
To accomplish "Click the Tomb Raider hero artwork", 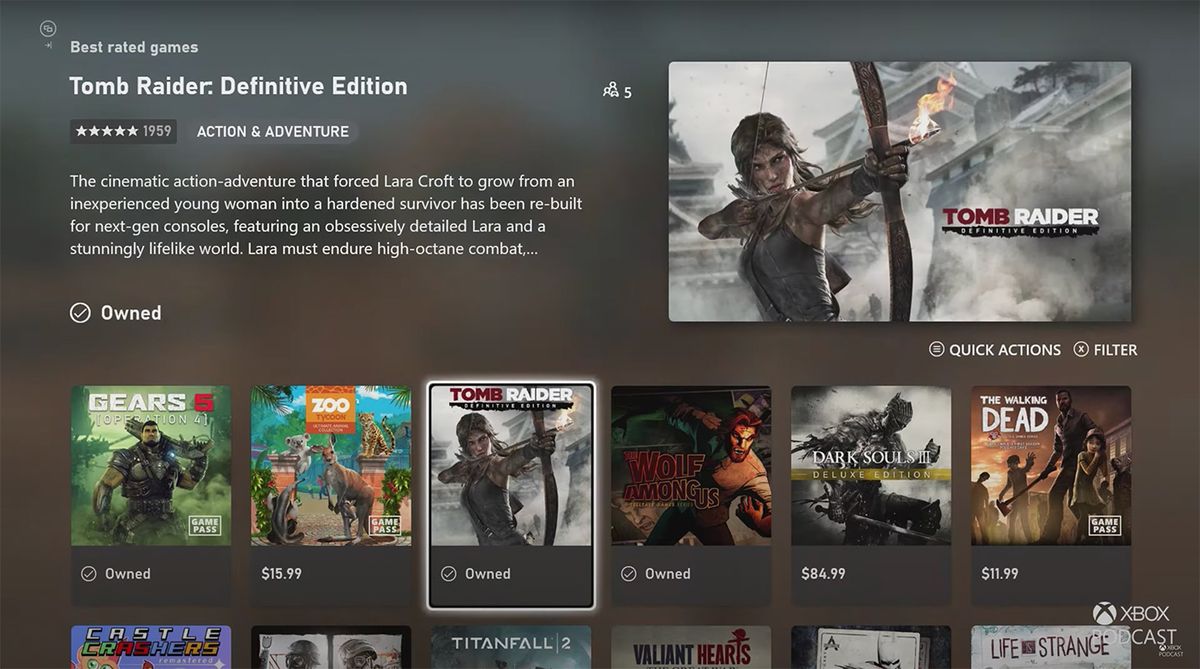I will coord(898,192).
